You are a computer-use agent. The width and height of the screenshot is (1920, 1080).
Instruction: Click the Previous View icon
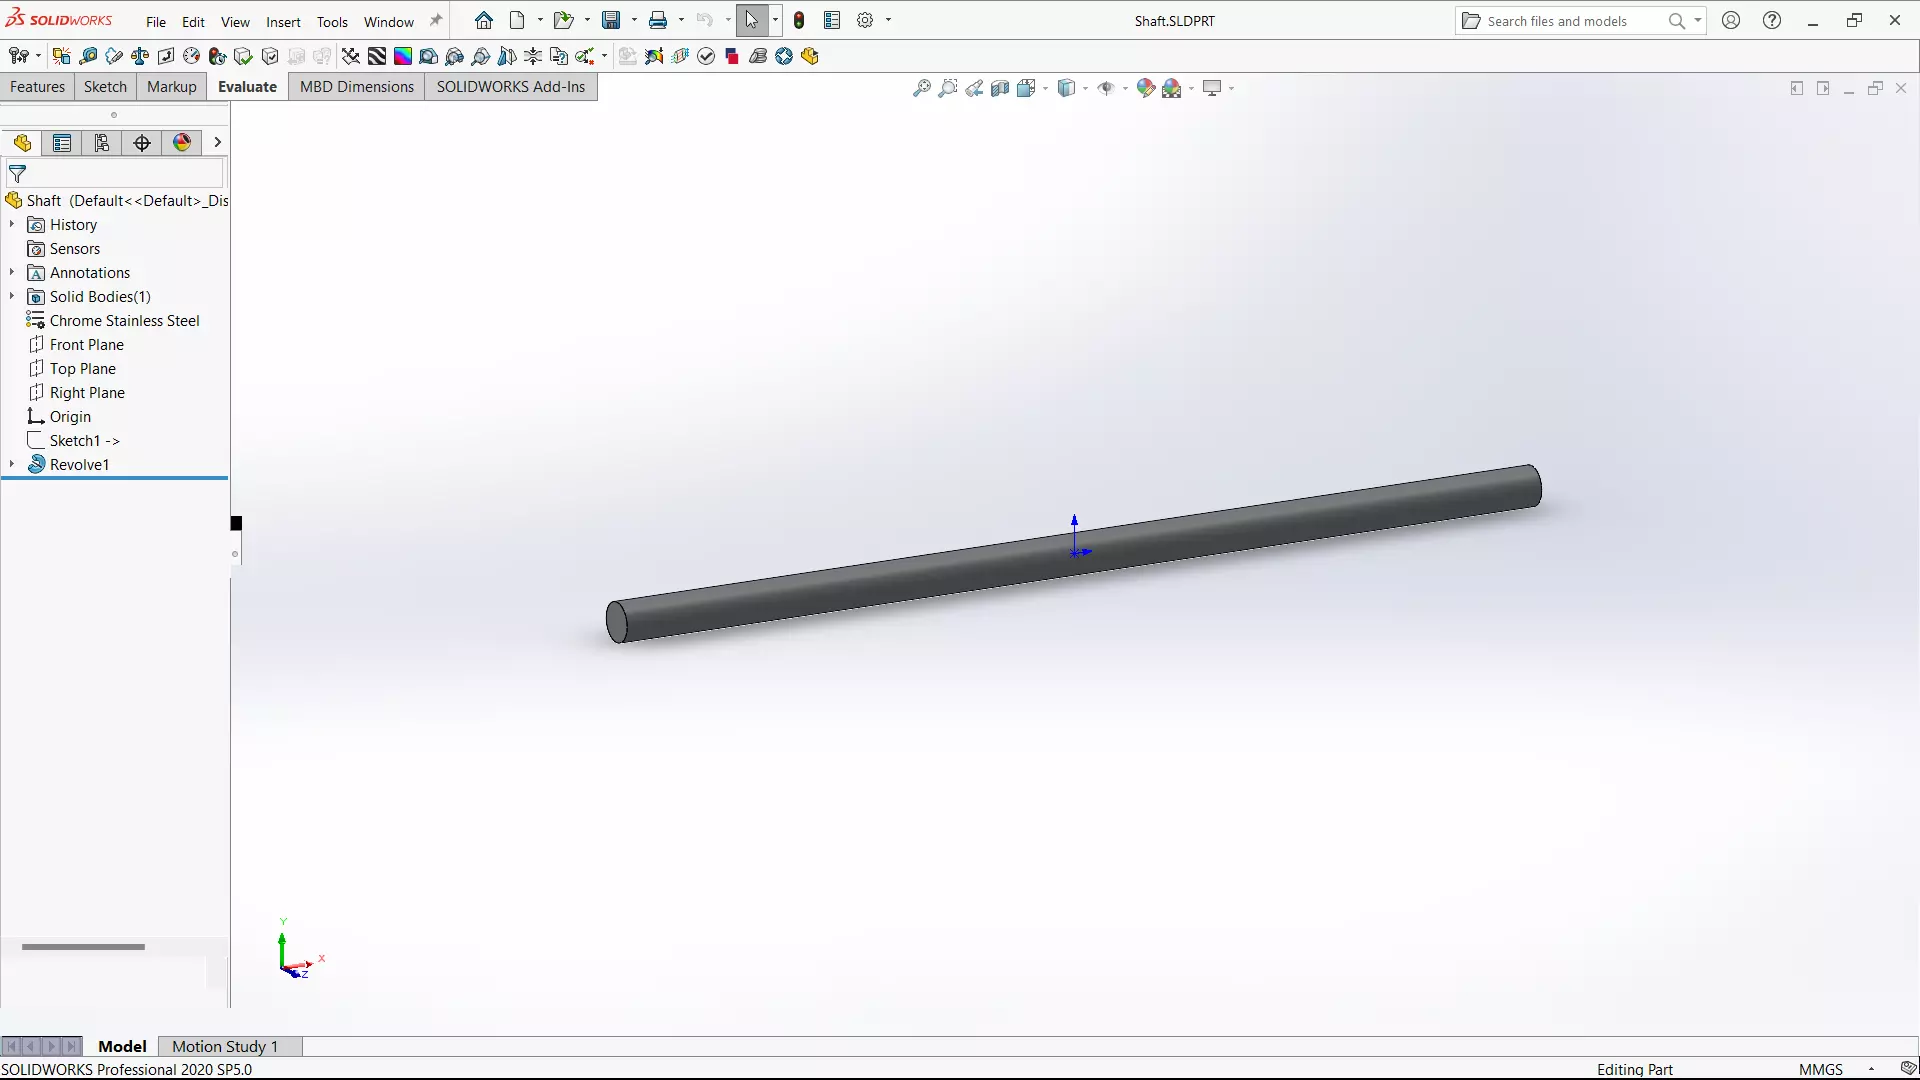pos(974,88)
